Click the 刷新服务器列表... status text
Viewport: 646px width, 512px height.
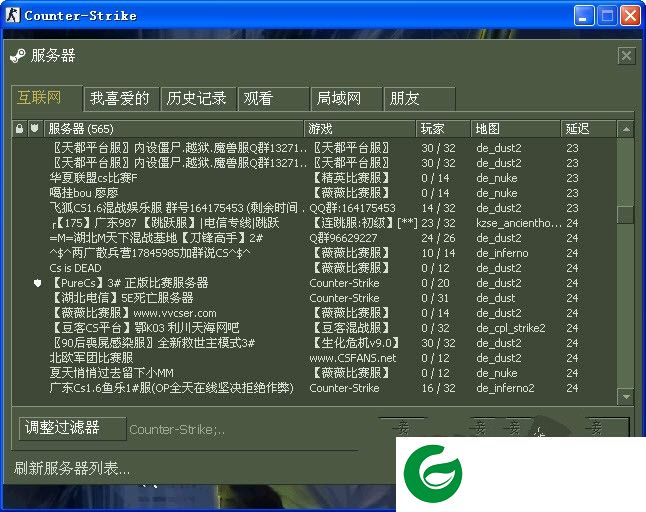(72, 468)
